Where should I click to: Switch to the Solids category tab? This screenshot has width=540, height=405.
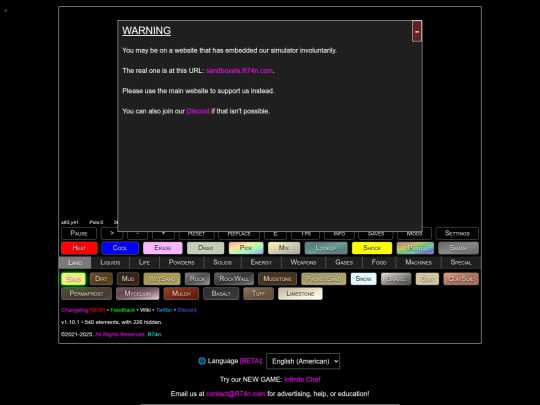pyautogui.click(x=222, y=262)
